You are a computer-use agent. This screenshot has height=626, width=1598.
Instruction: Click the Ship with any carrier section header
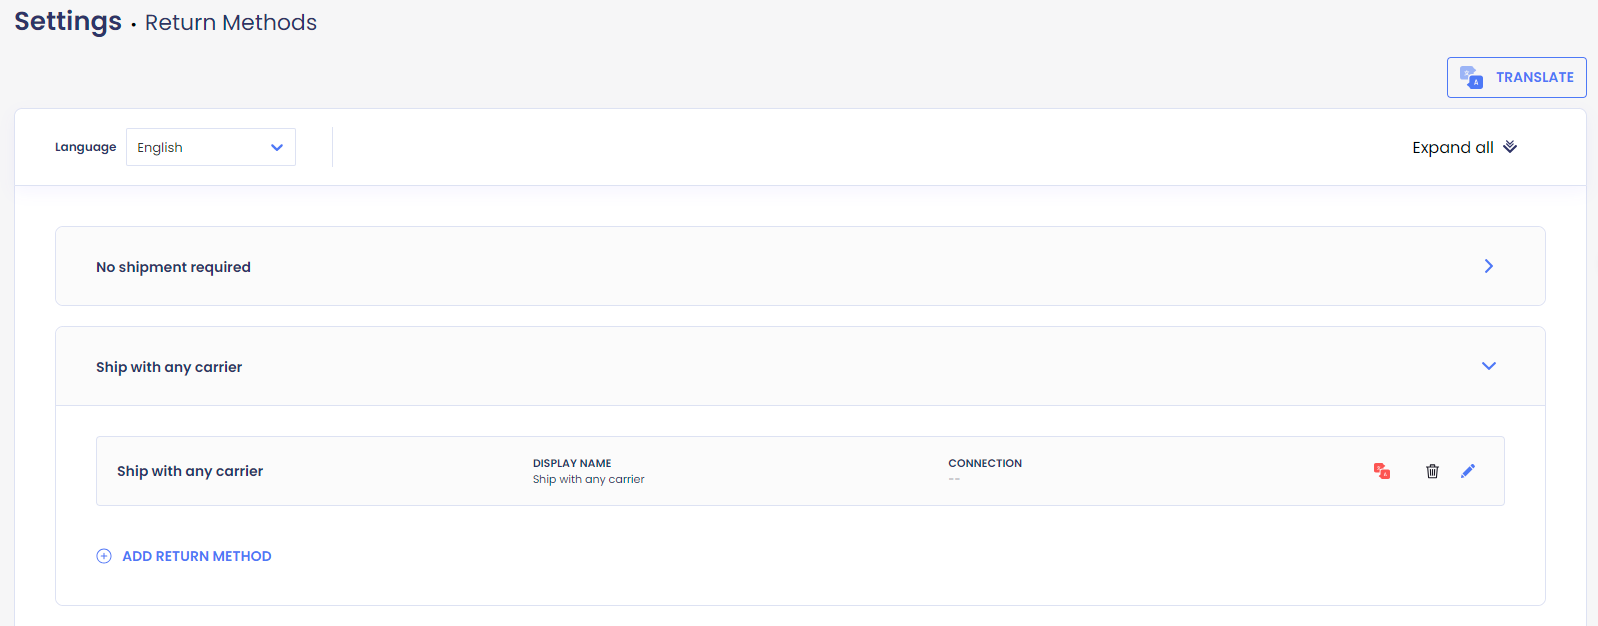click(800, 366)
